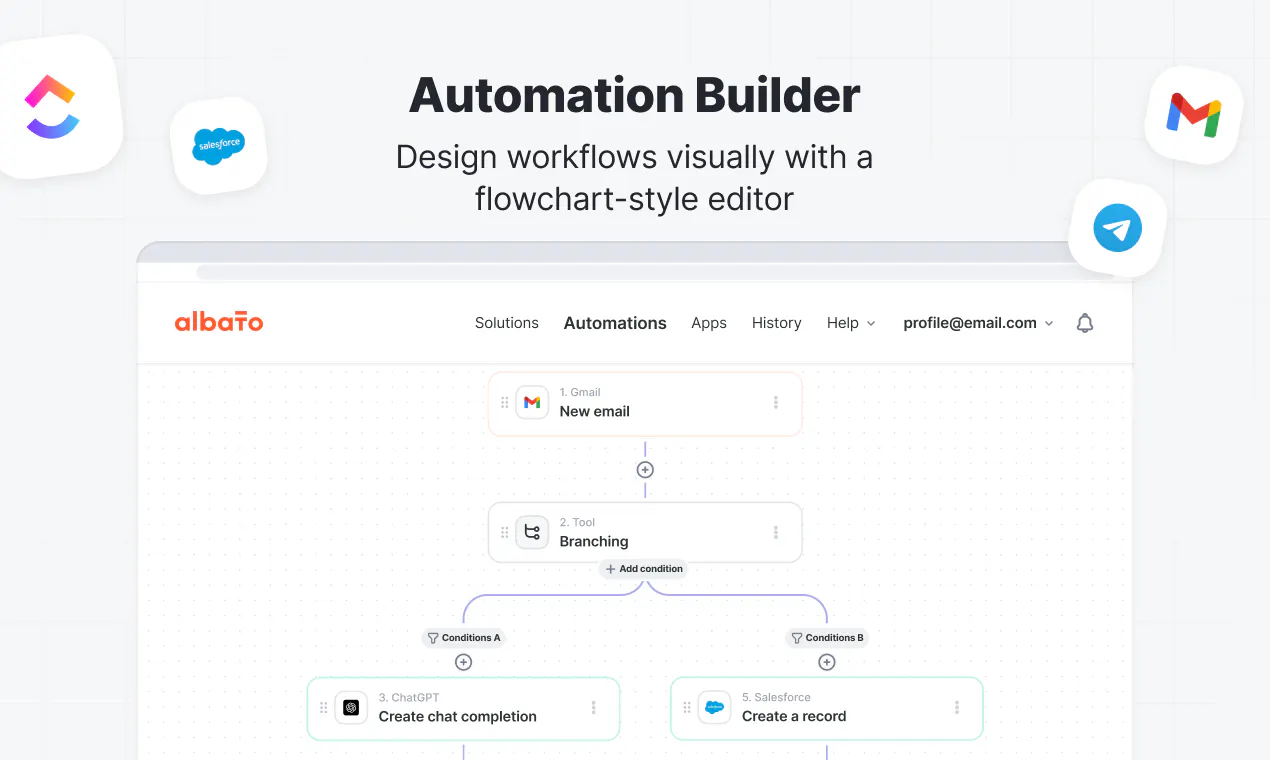Screen dimensions: 1270x760
Task: Click the albato logo
Action: [x=219, y=322]
